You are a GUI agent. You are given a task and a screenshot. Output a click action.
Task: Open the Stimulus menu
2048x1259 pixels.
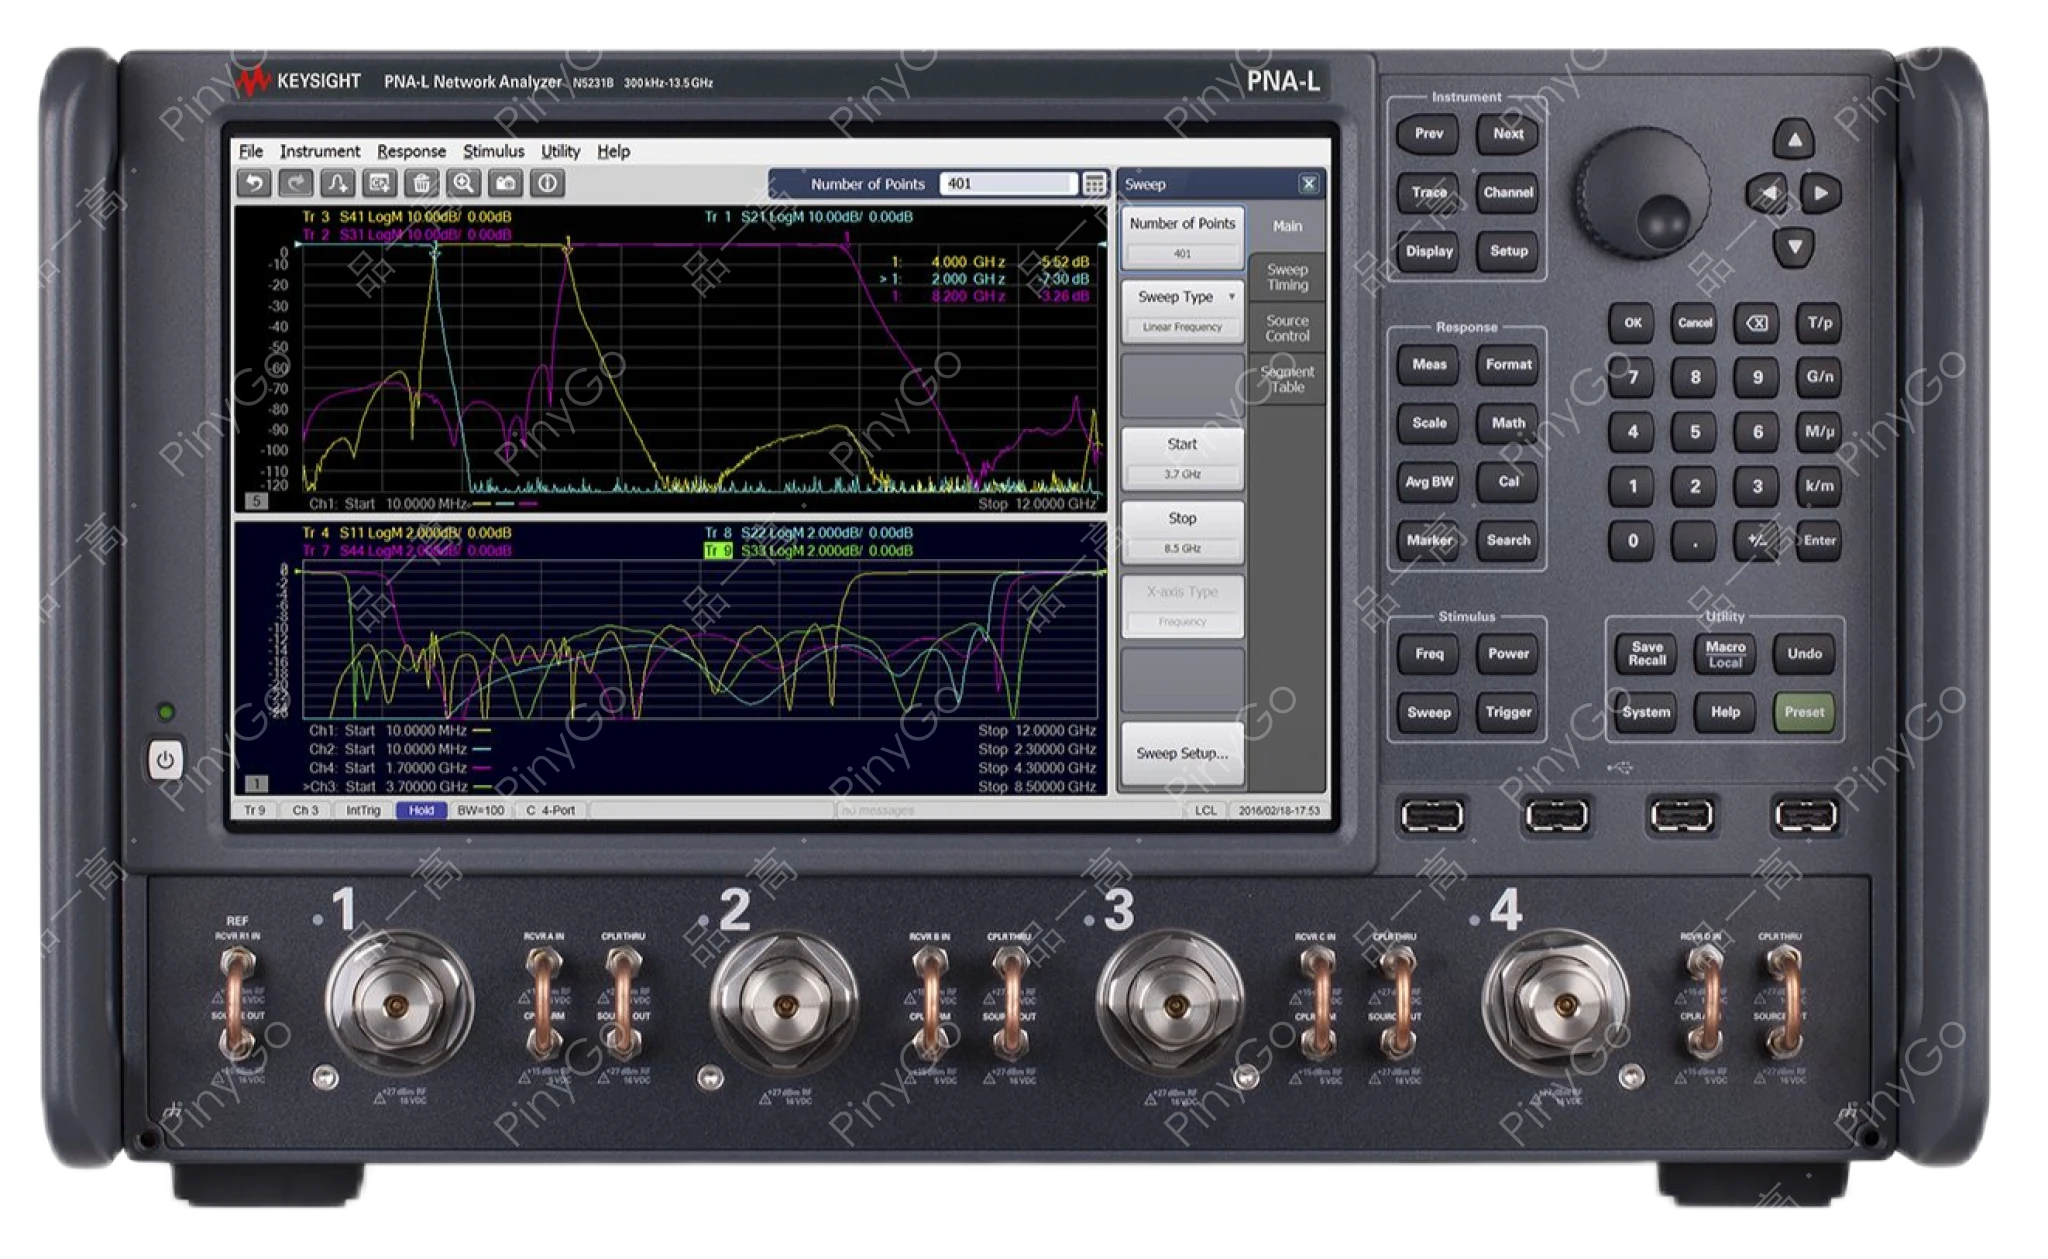click(493, 151)
